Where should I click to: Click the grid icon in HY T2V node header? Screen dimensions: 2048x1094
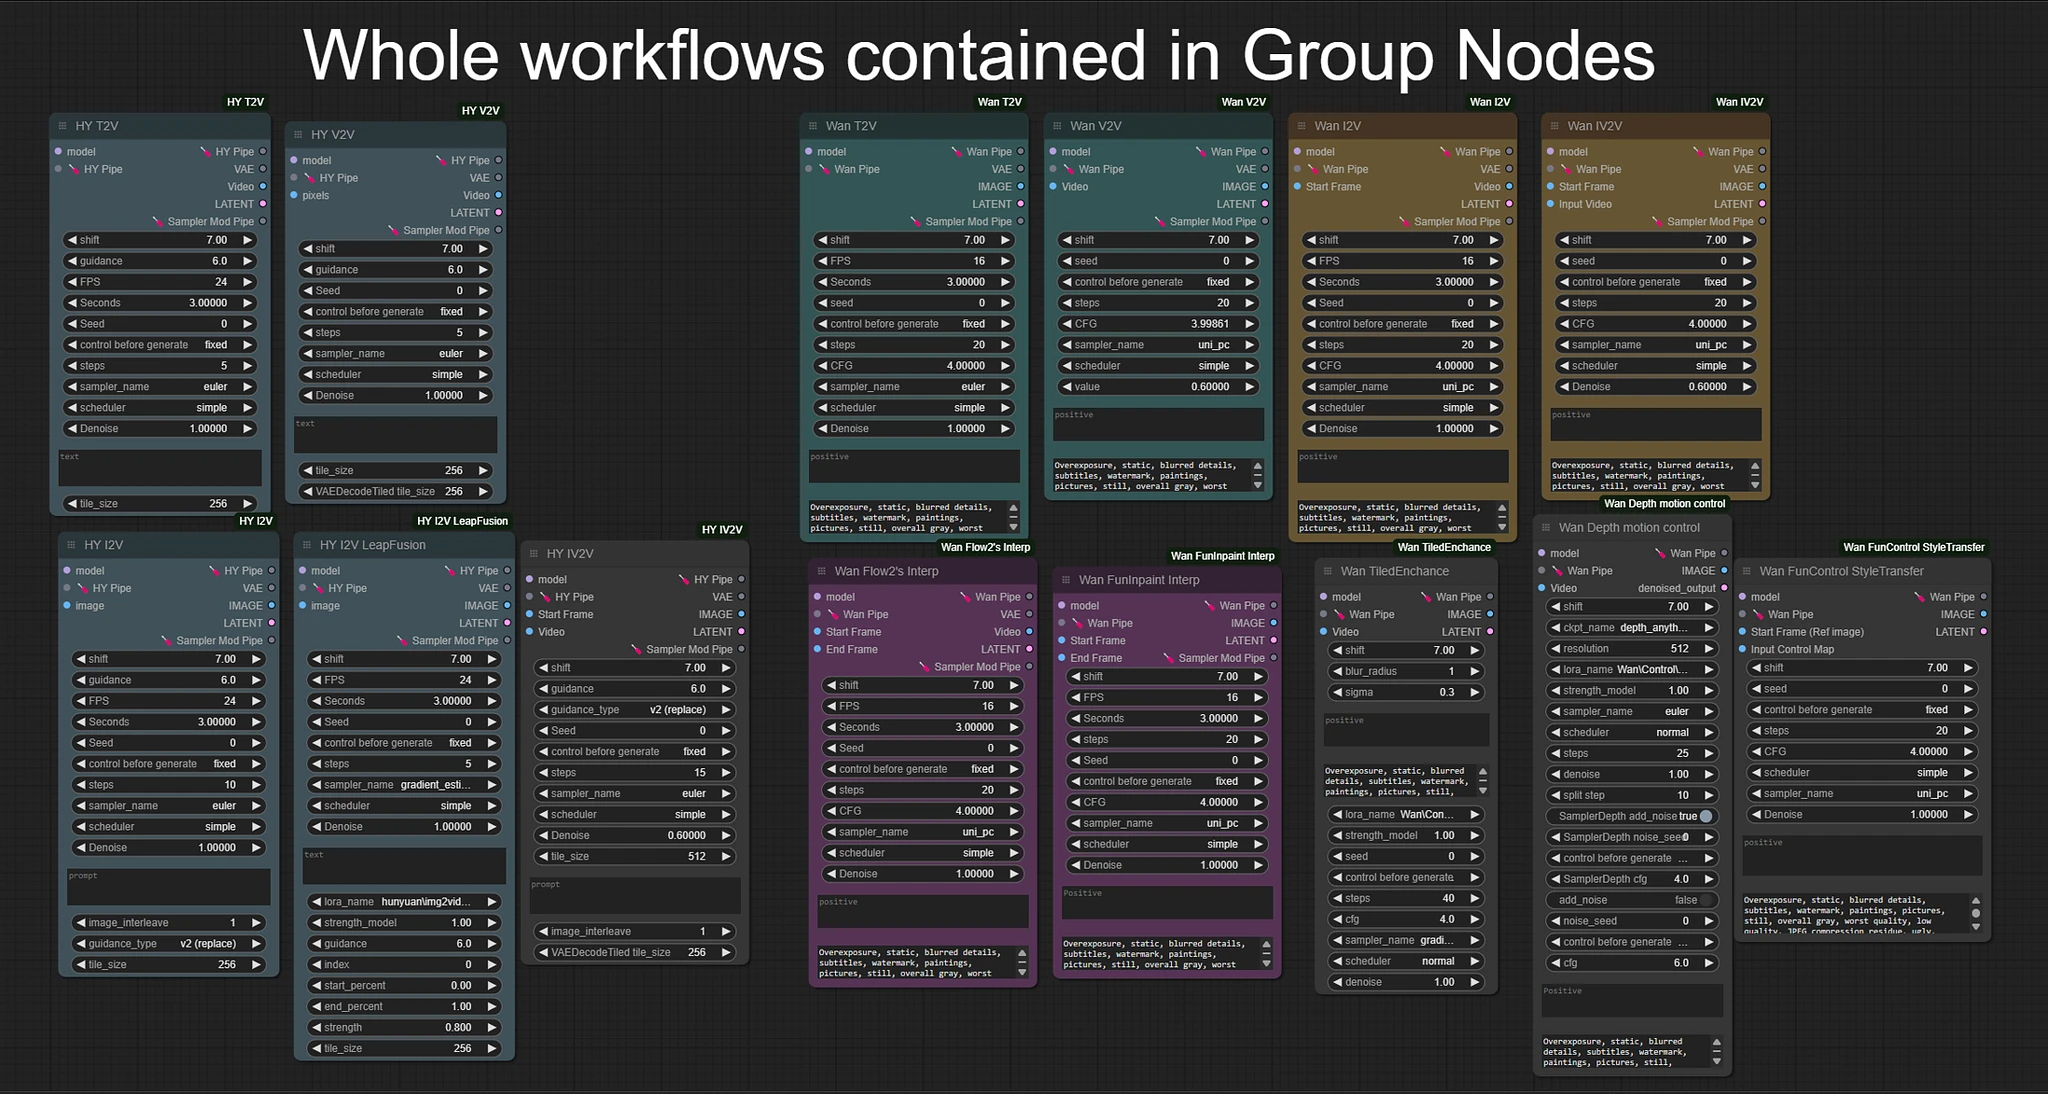[63, 126]
